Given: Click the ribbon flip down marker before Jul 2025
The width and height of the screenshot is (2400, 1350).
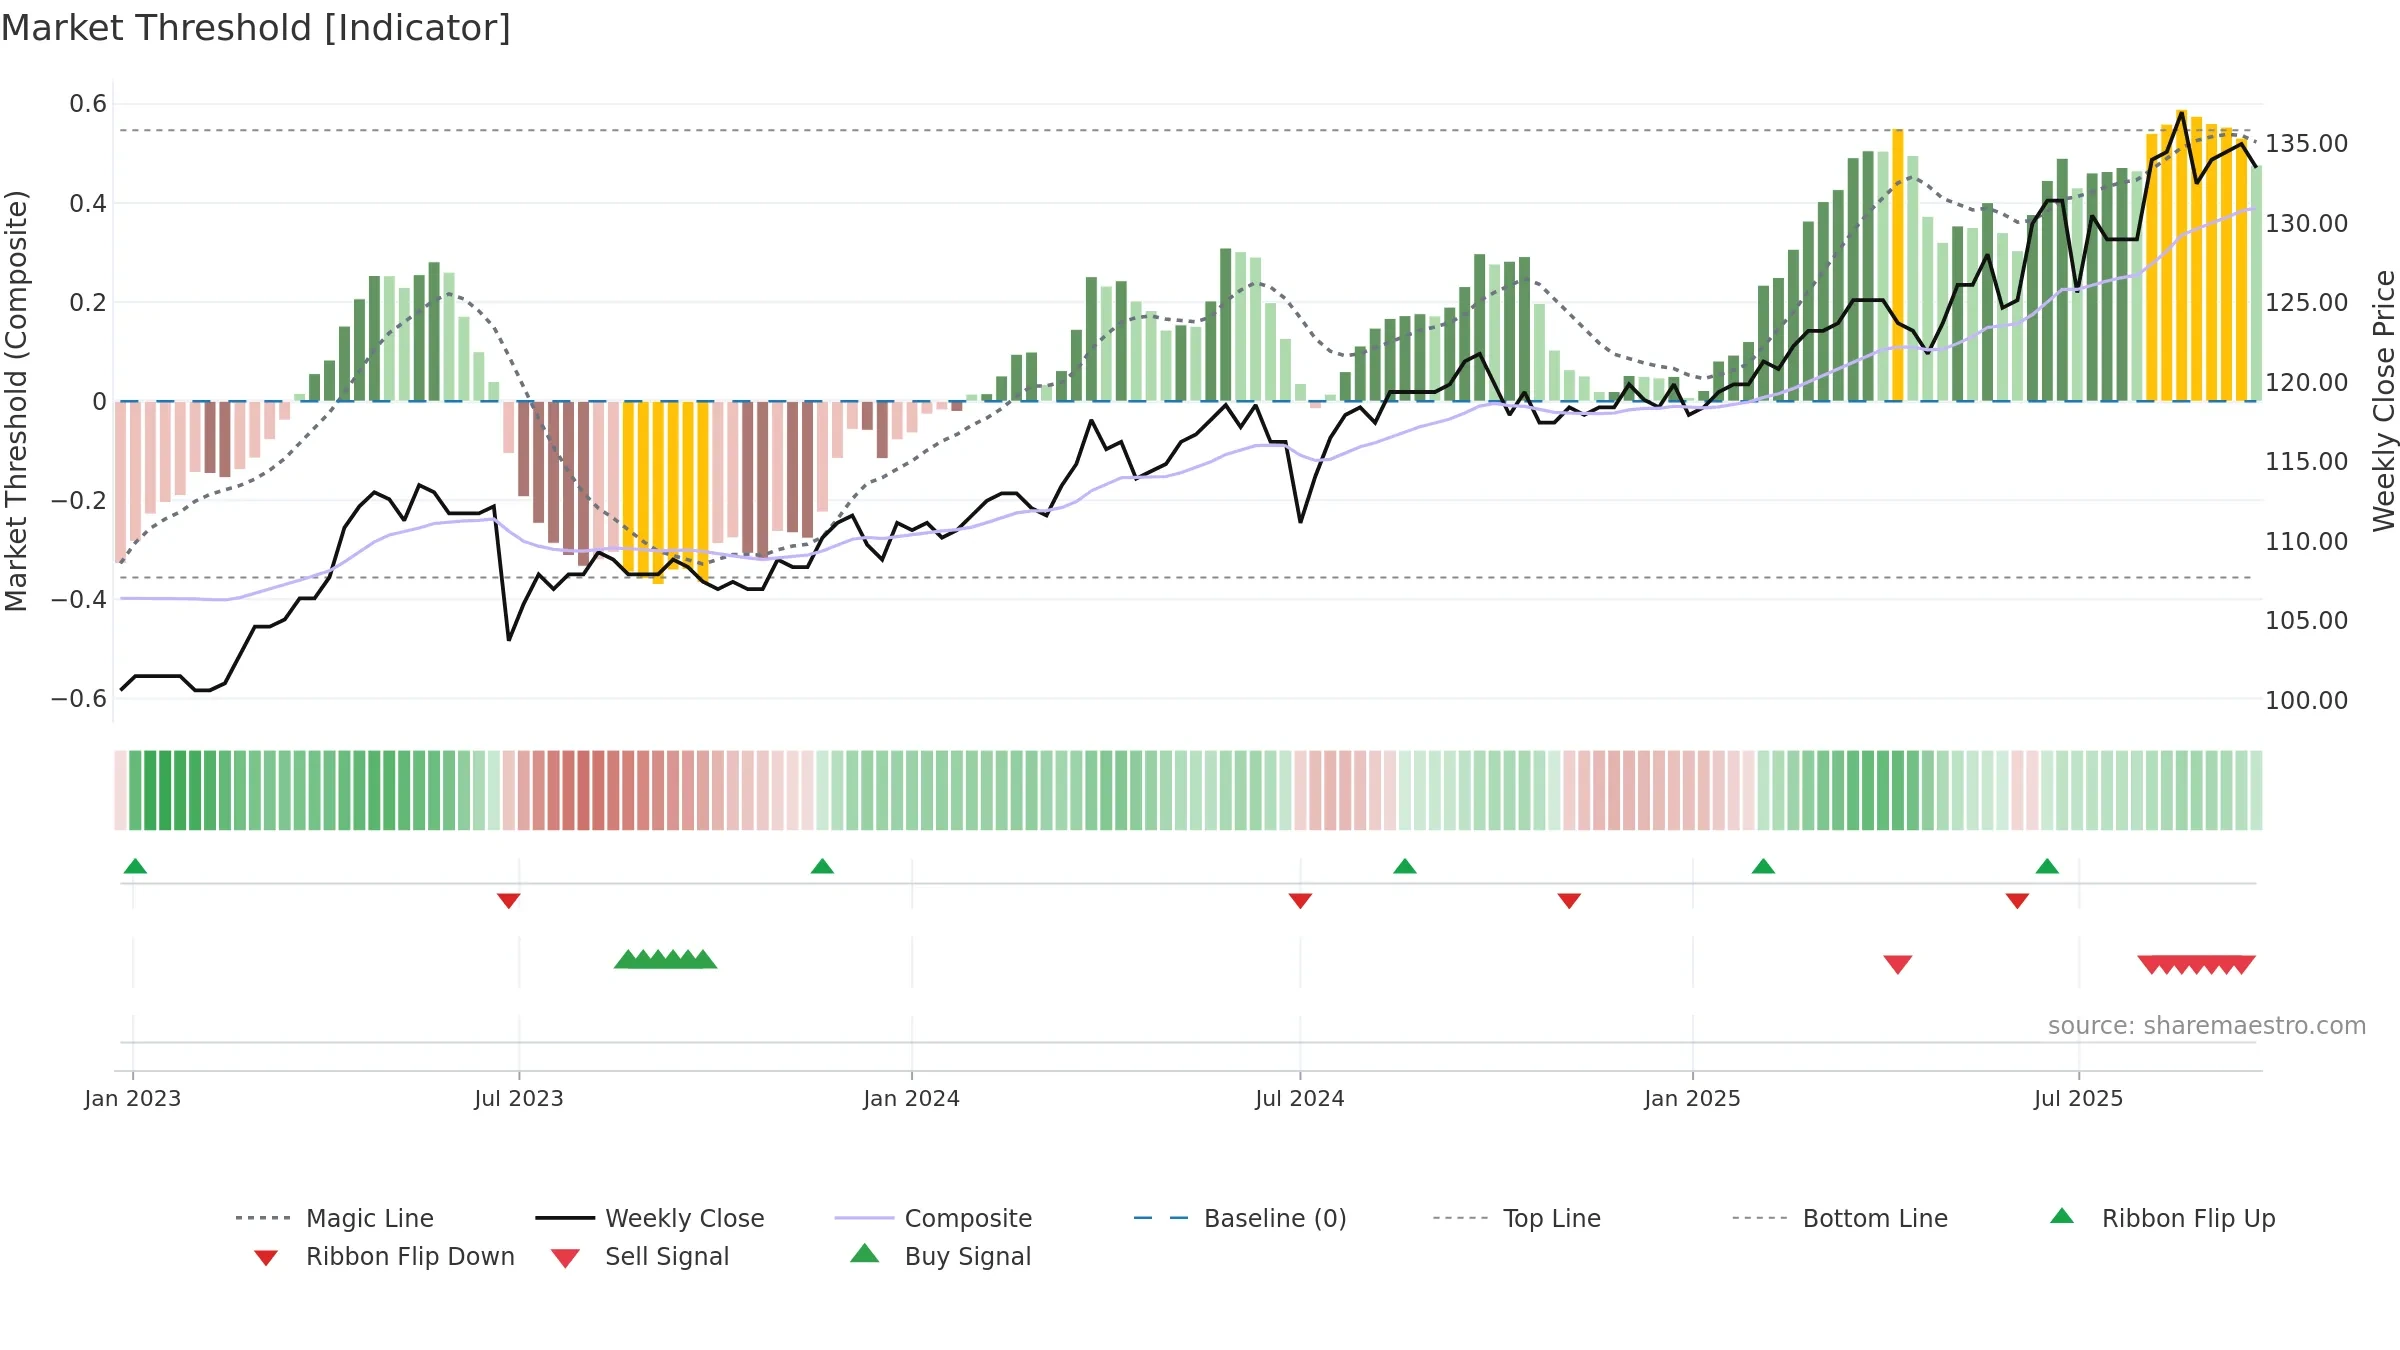Looking at the screenshot, I should [x=2017, y=901].
